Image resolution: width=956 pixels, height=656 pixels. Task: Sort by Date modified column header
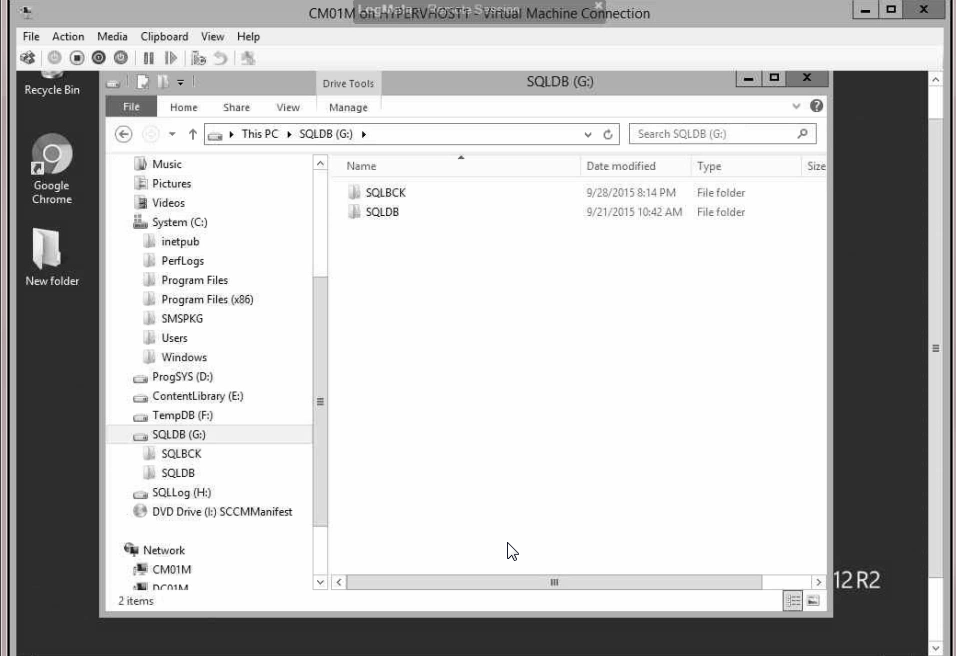621,166
